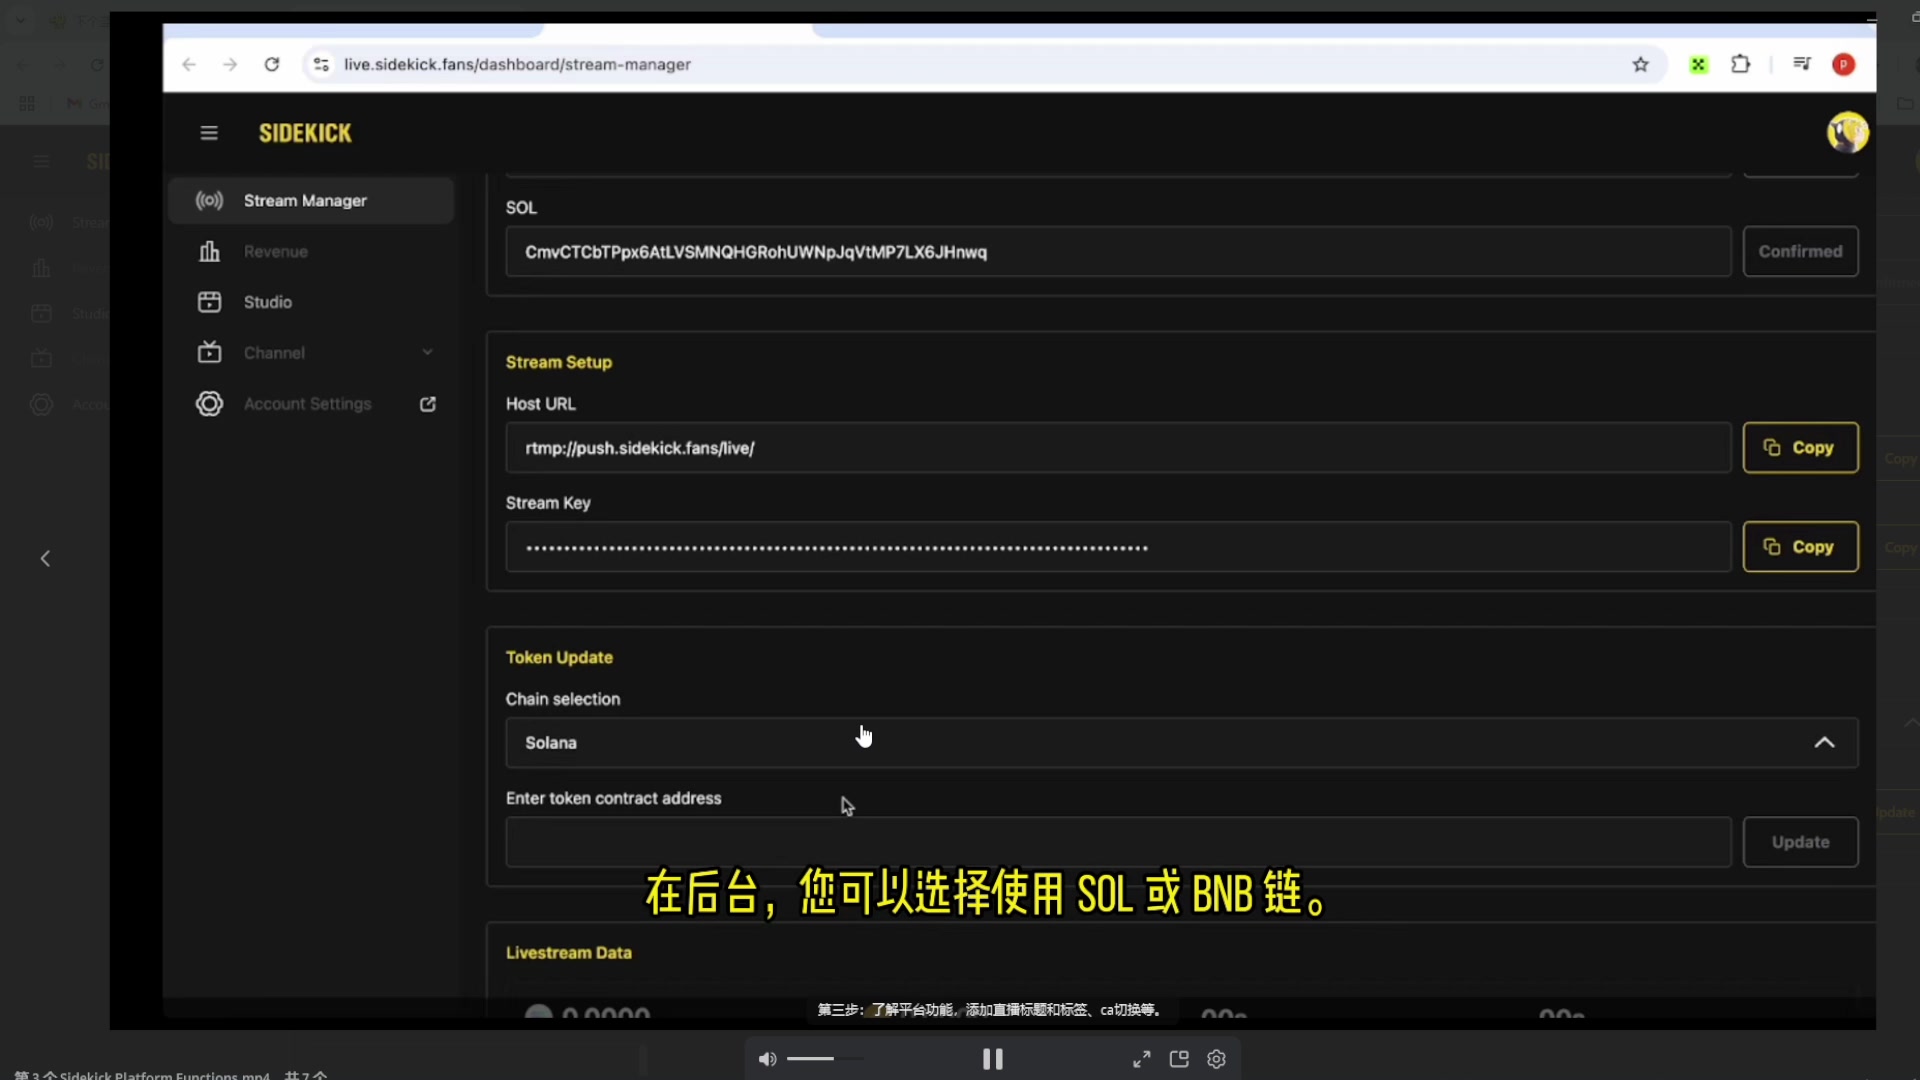This screenshot has height=1080, width=1920.
Task: Bookmark this page with the star icon
Action: point(1640,64)
